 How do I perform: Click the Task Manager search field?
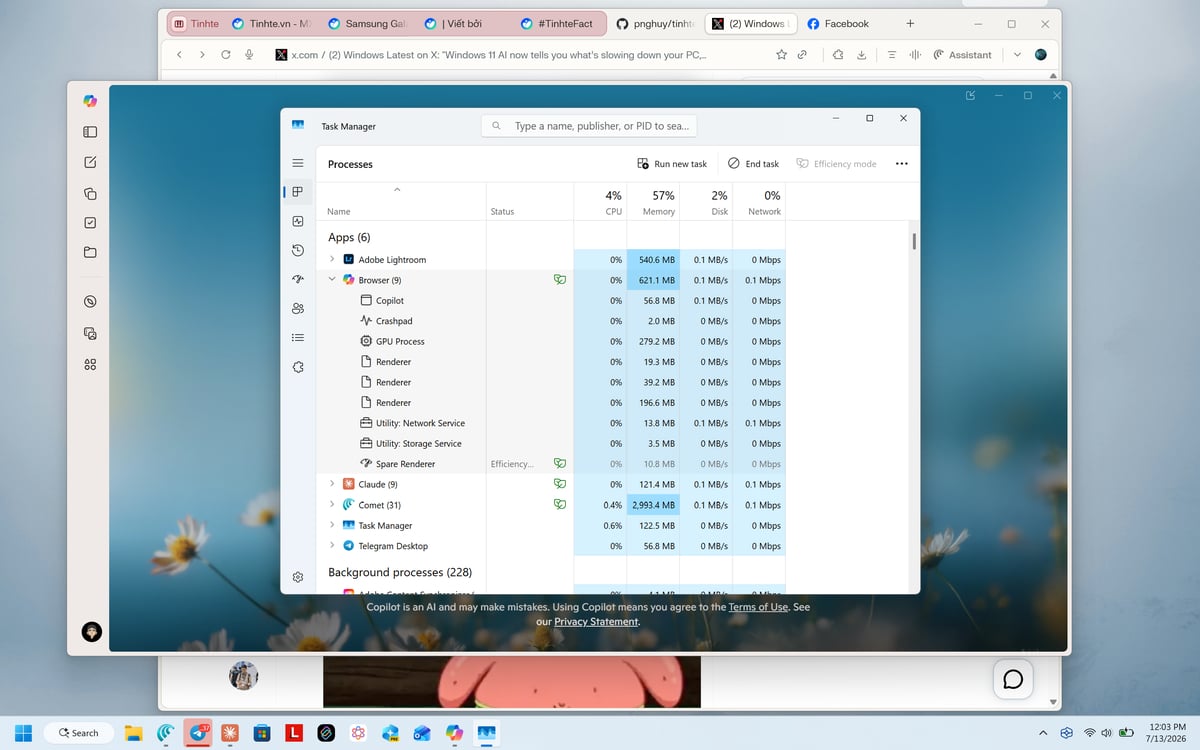[x=589, y=126]
